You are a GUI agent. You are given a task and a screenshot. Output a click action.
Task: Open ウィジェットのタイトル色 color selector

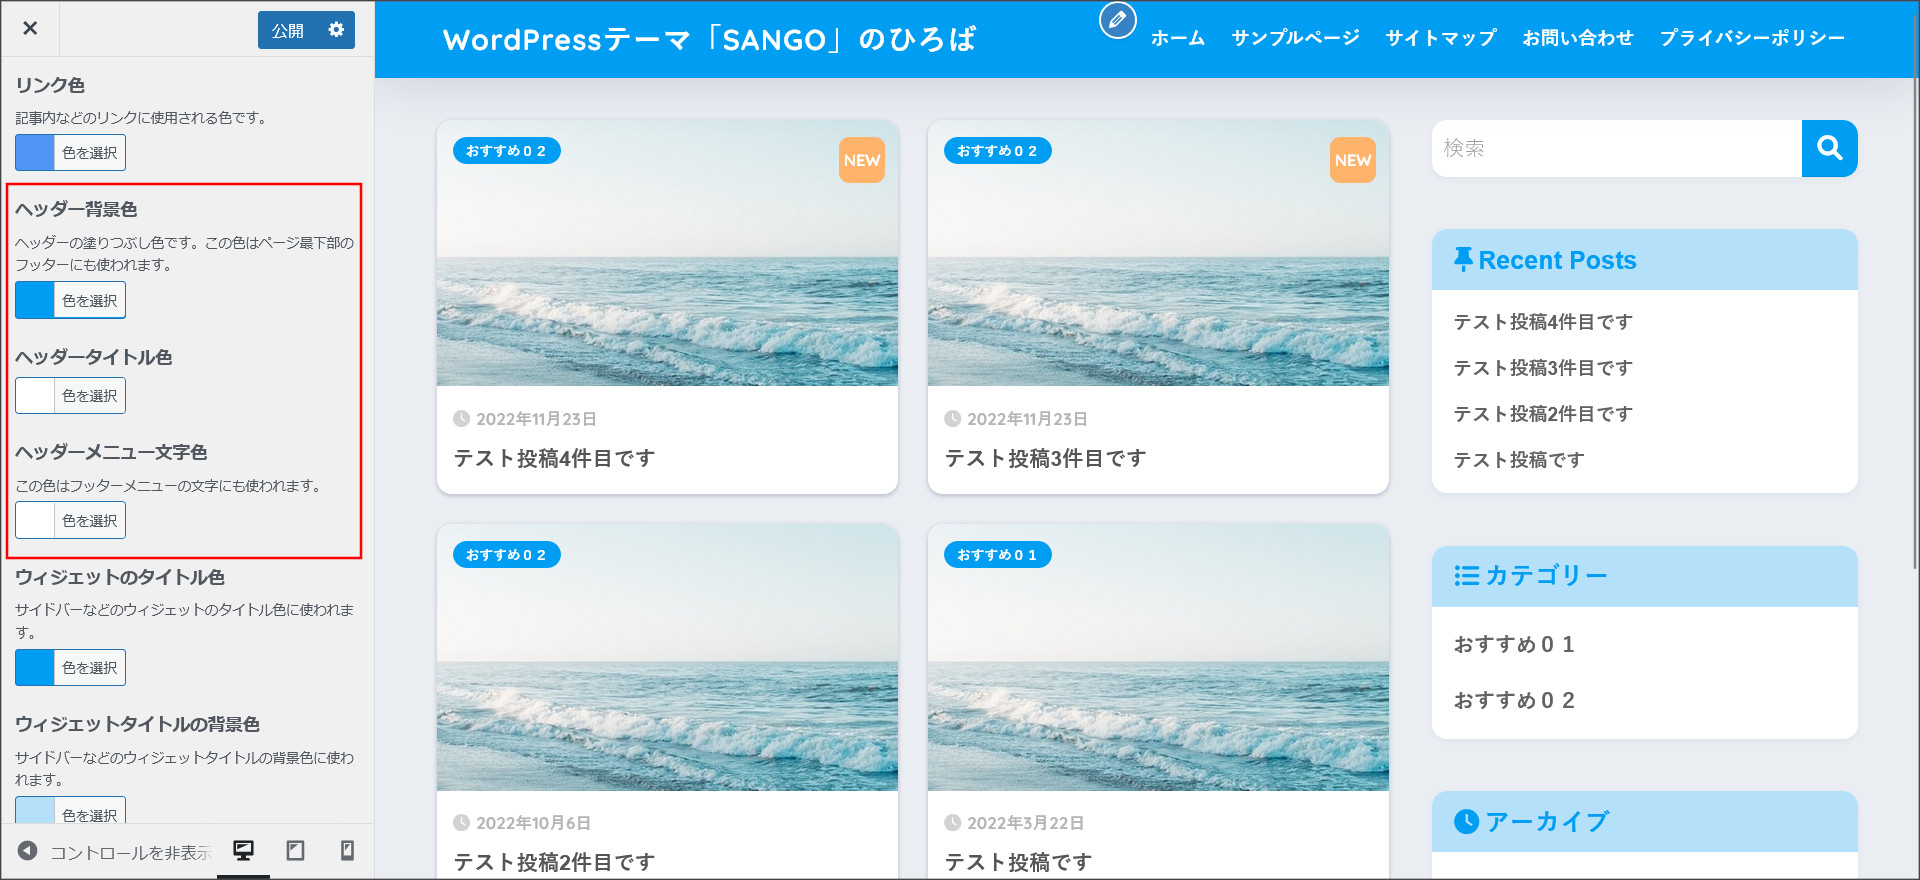(x=70, y=667)
